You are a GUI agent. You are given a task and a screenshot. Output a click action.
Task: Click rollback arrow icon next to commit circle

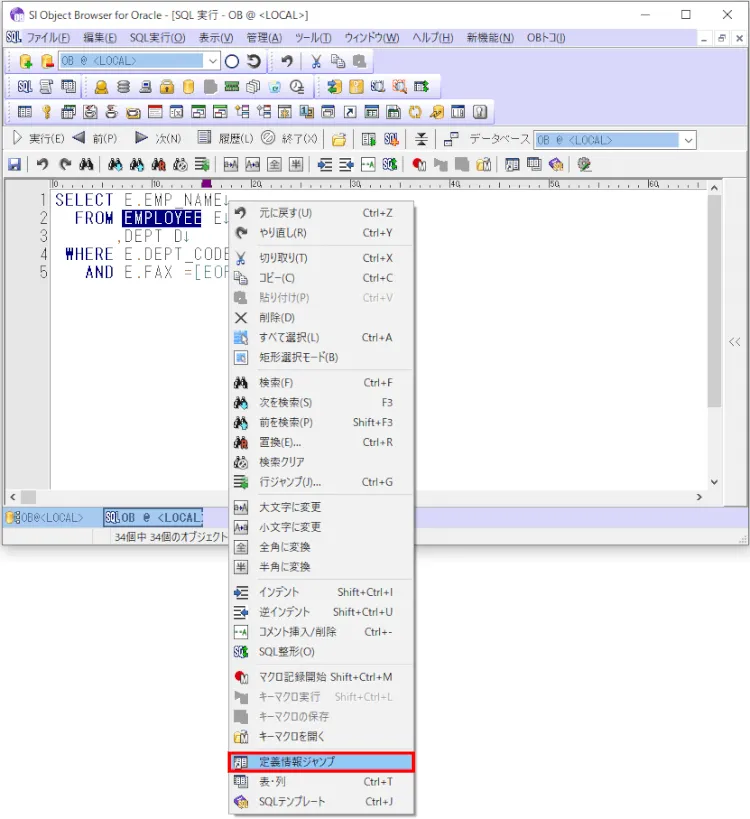click(x=254, y=62)
